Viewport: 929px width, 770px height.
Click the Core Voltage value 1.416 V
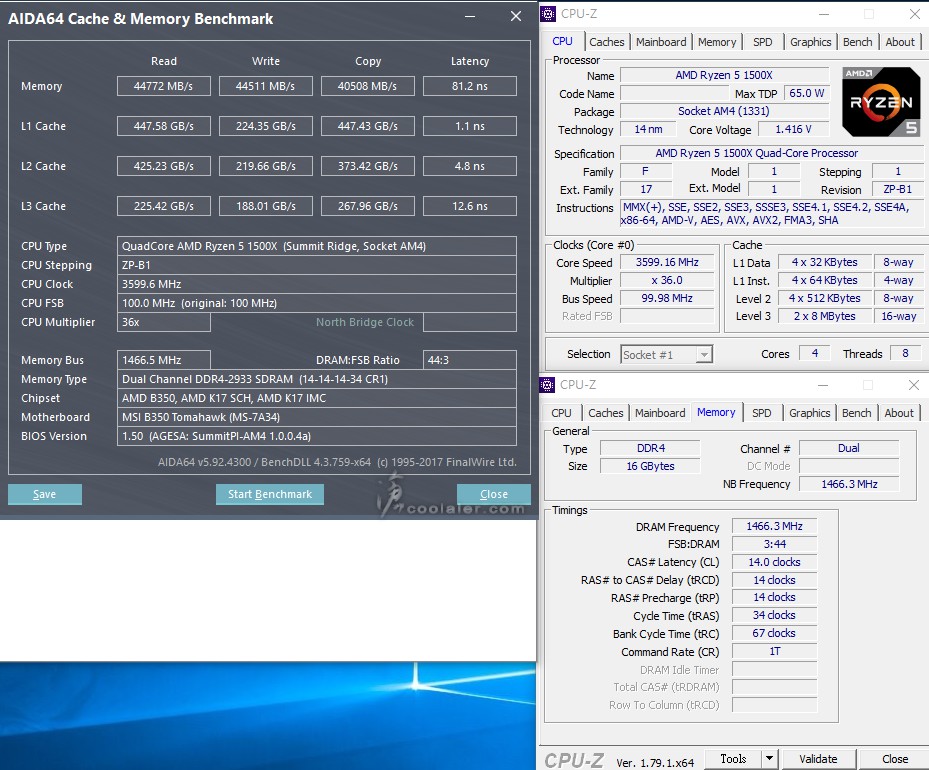point(793,129)
